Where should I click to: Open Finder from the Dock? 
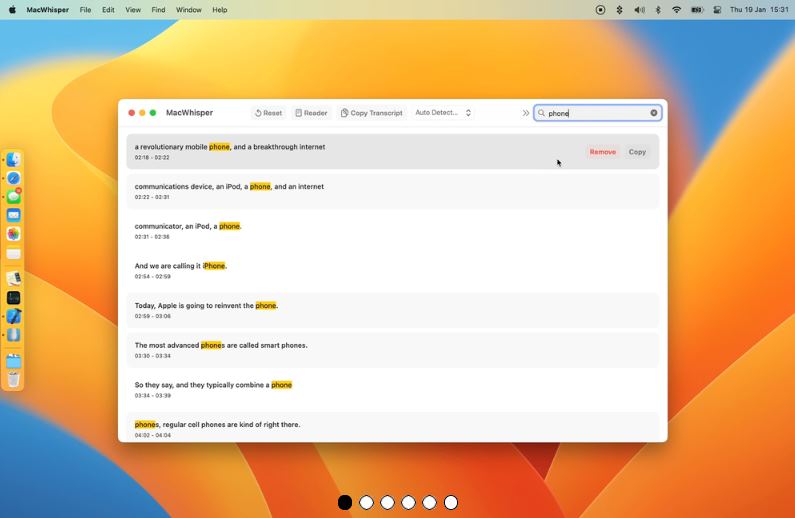(x=13, y=160)
